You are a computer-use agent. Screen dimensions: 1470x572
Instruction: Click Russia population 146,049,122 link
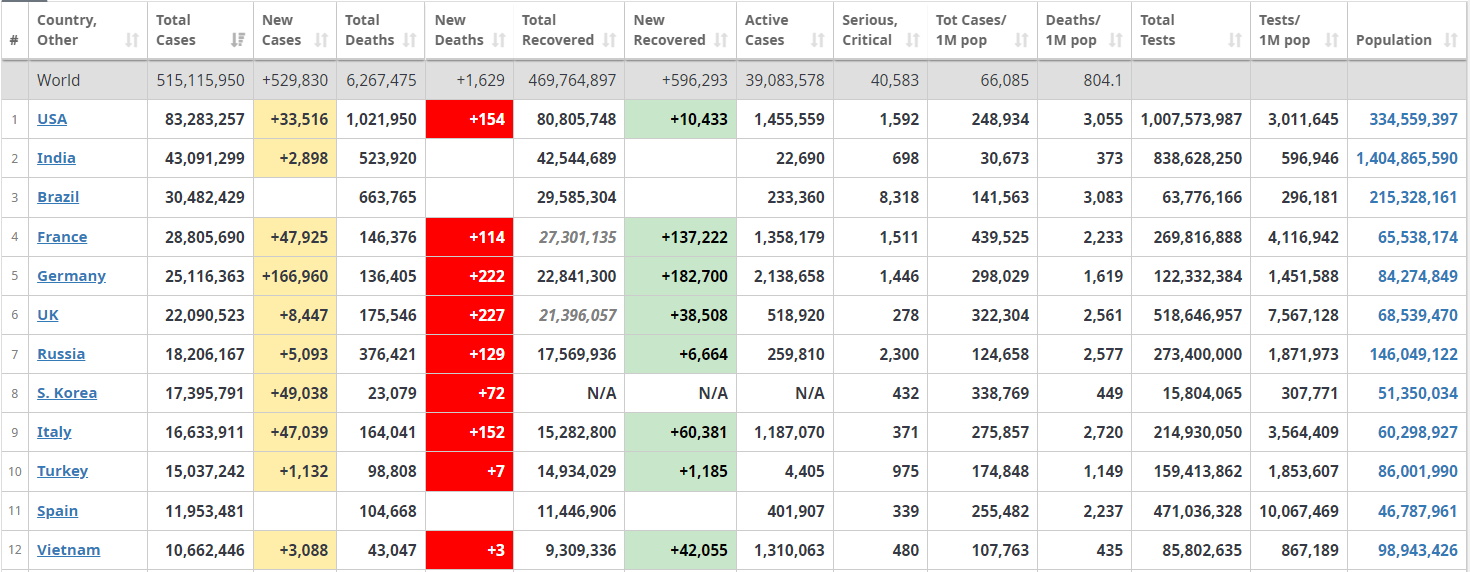coord(1413,354)
